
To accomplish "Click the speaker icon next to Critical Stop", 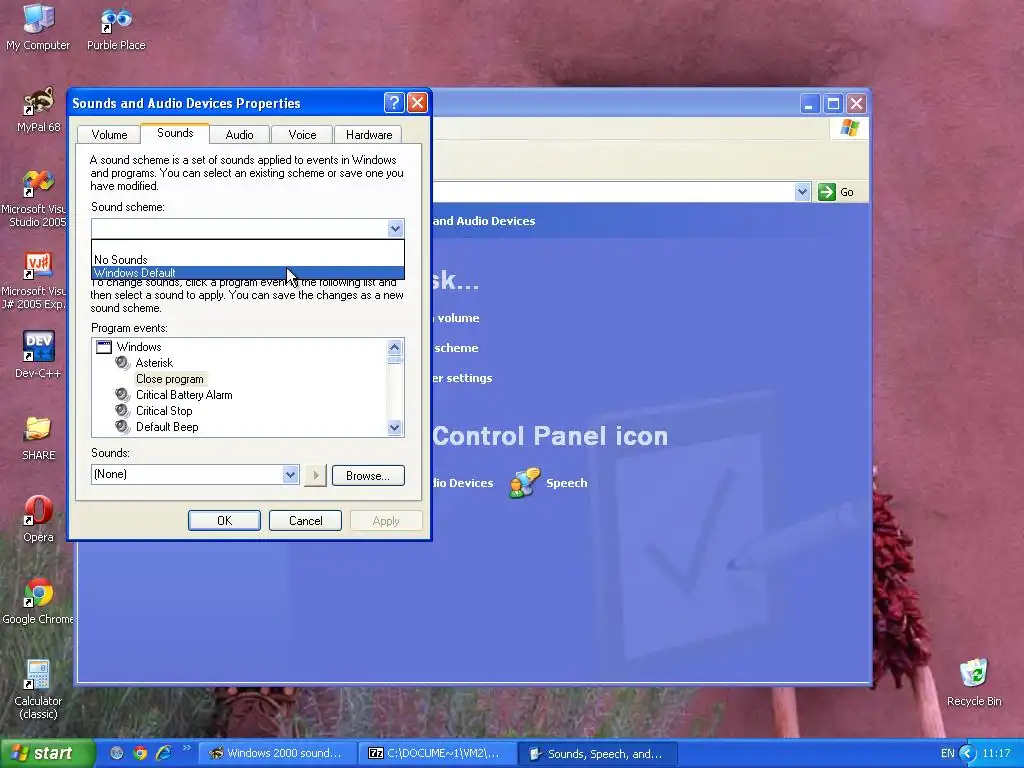I will coord(122,411).
